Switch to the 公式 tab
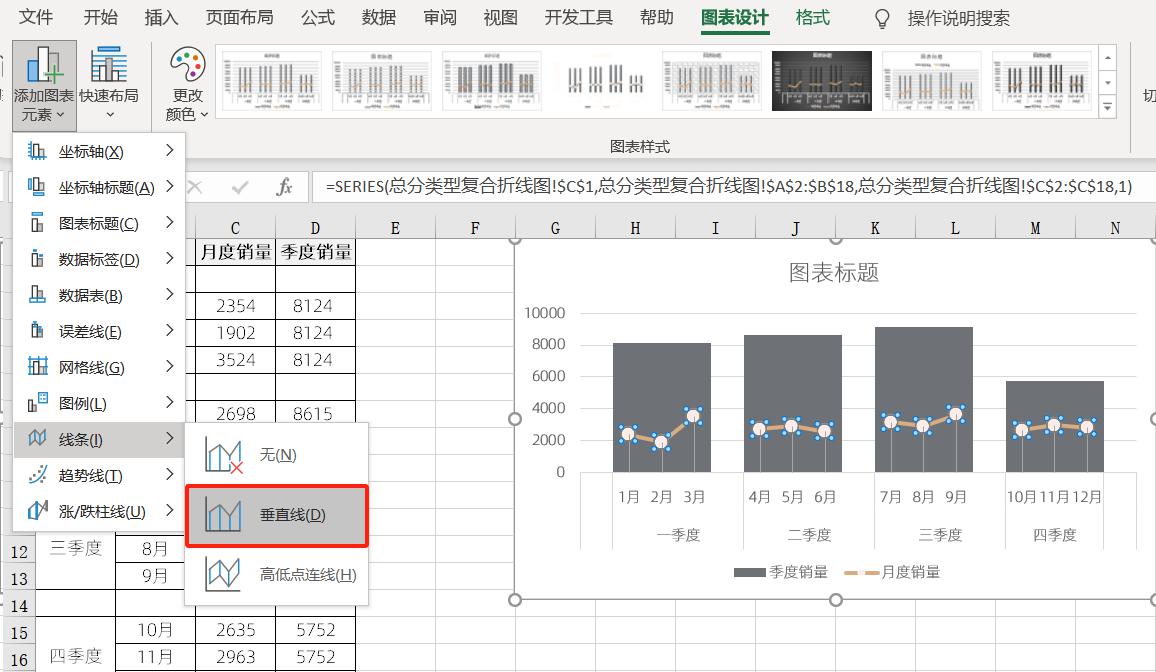 318,17
